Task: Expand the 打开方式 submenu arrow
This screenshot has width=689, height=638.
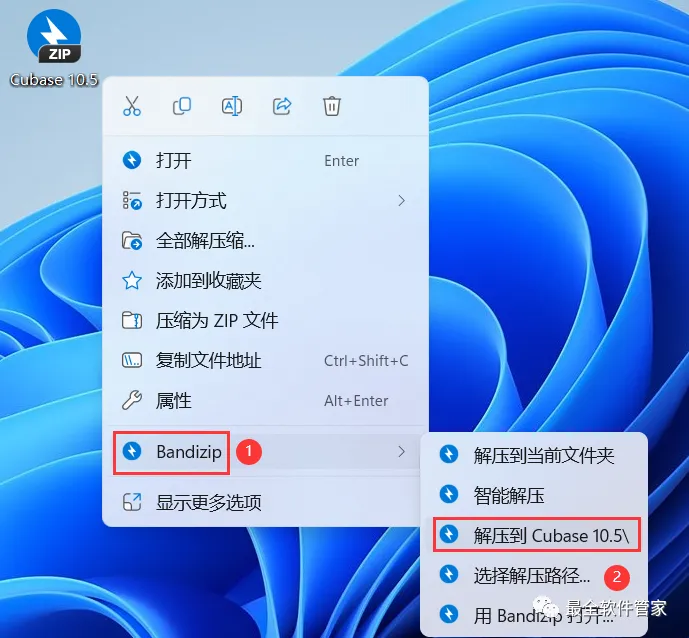Action: pos(401,201)
